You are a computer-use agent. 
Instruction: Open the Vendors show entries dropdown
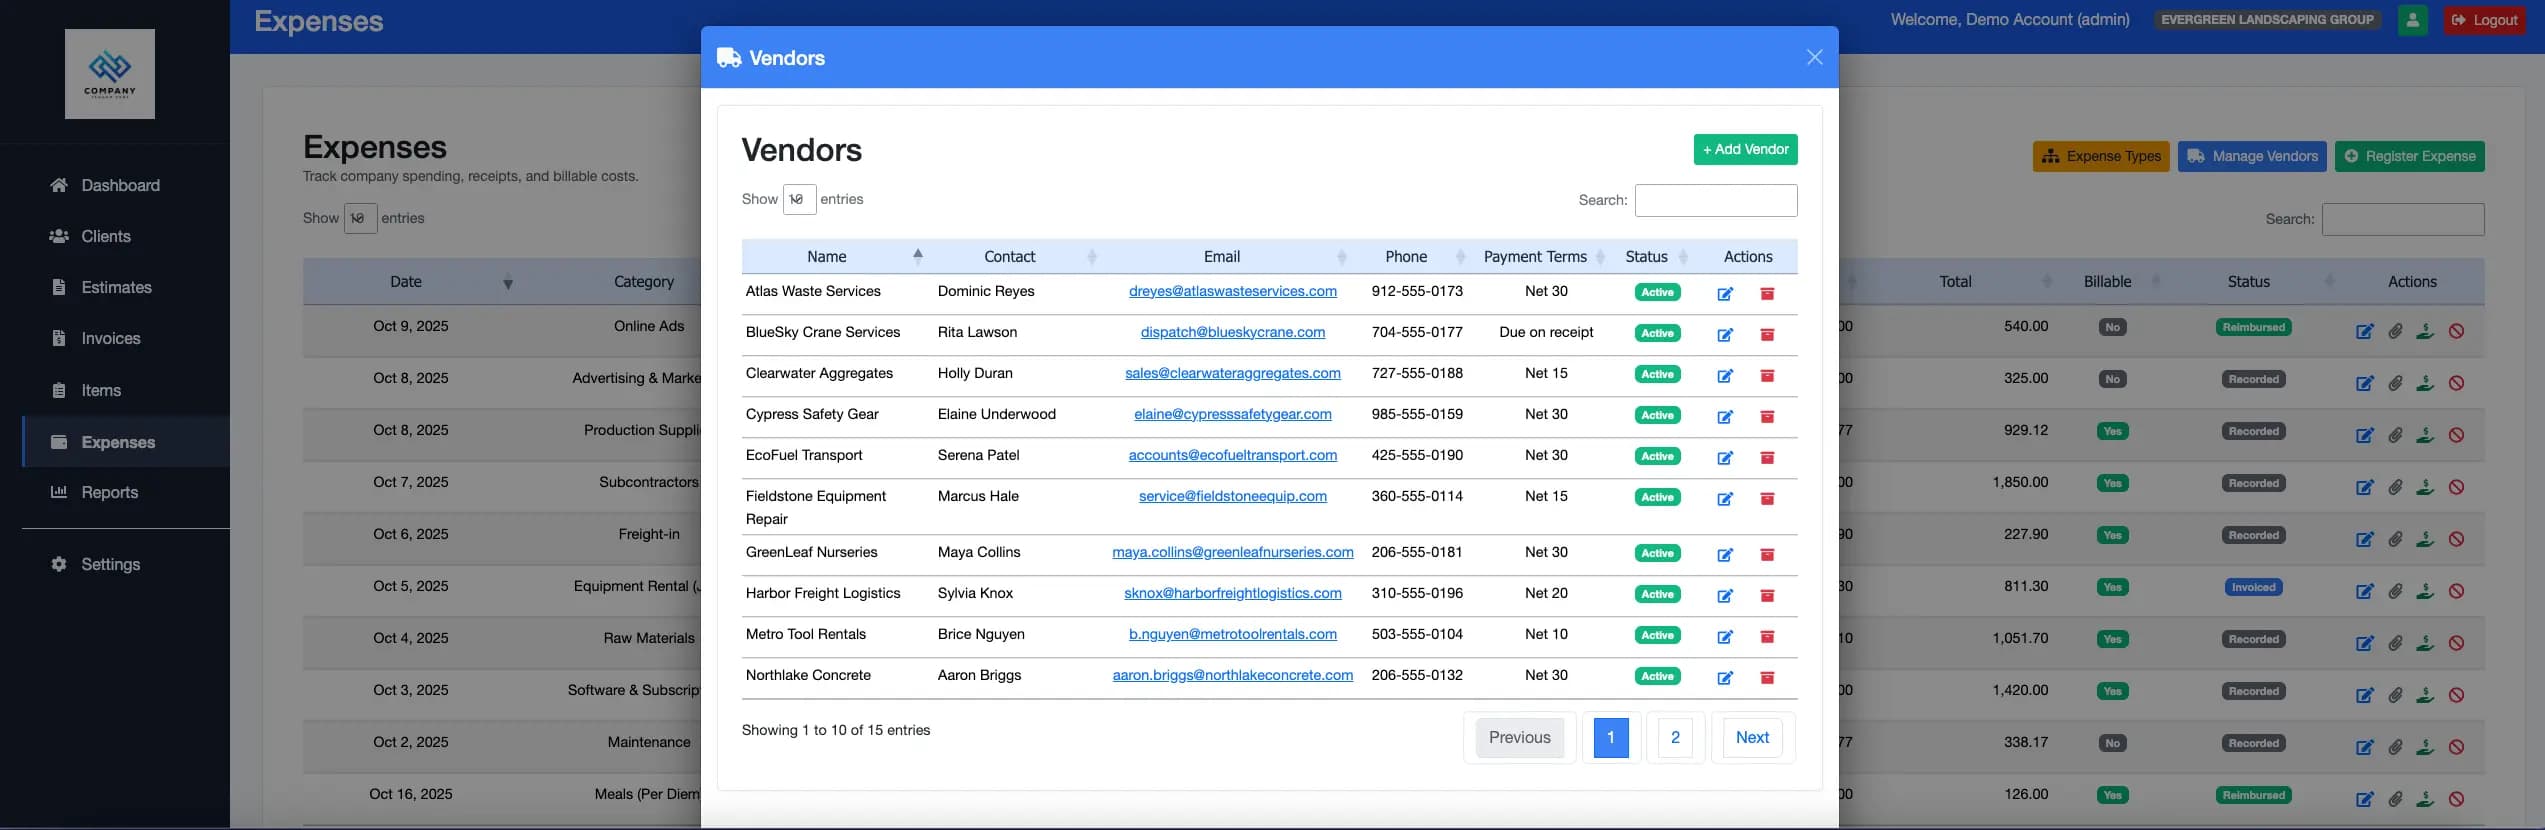pyautogui.click(x=799, y=199)
